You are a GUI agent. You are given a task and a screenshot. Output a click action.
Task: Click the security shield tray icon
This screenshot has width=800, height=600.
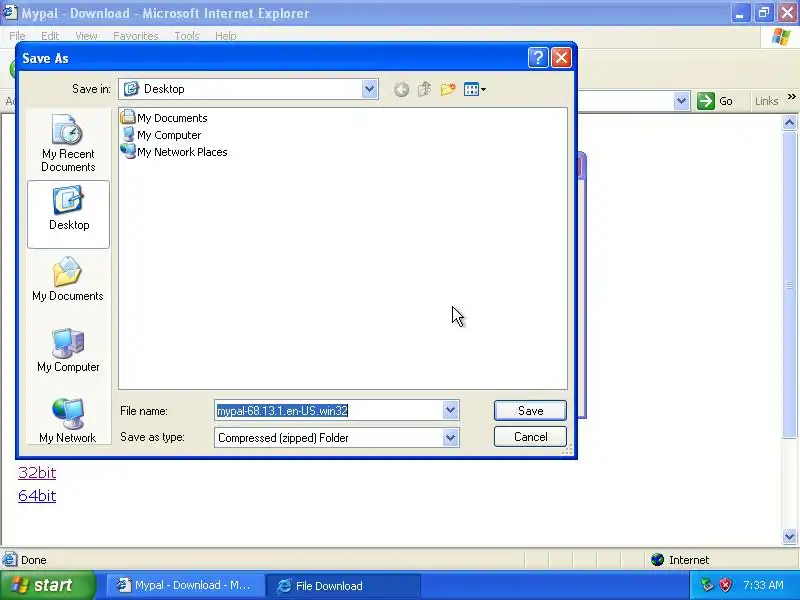[x=725, y=585]
